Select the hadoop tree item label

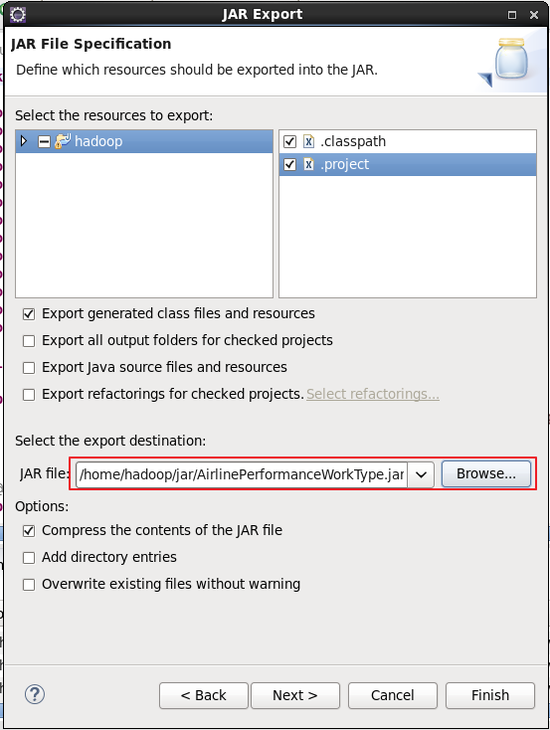pos(98,141)
